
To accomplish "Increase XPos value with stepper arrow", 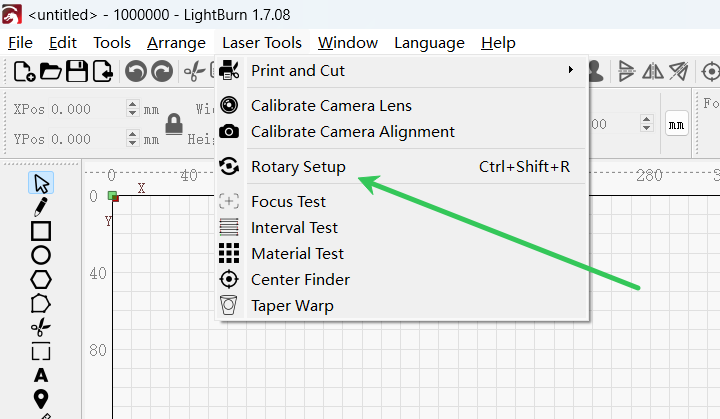I will point(133,105).
